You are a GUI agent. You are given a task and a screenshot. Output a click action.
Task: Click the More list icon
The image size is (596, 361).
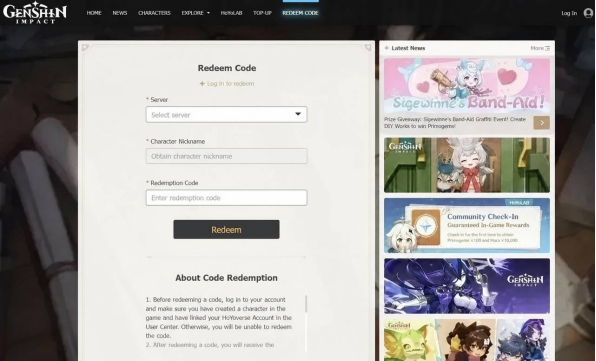547,48
